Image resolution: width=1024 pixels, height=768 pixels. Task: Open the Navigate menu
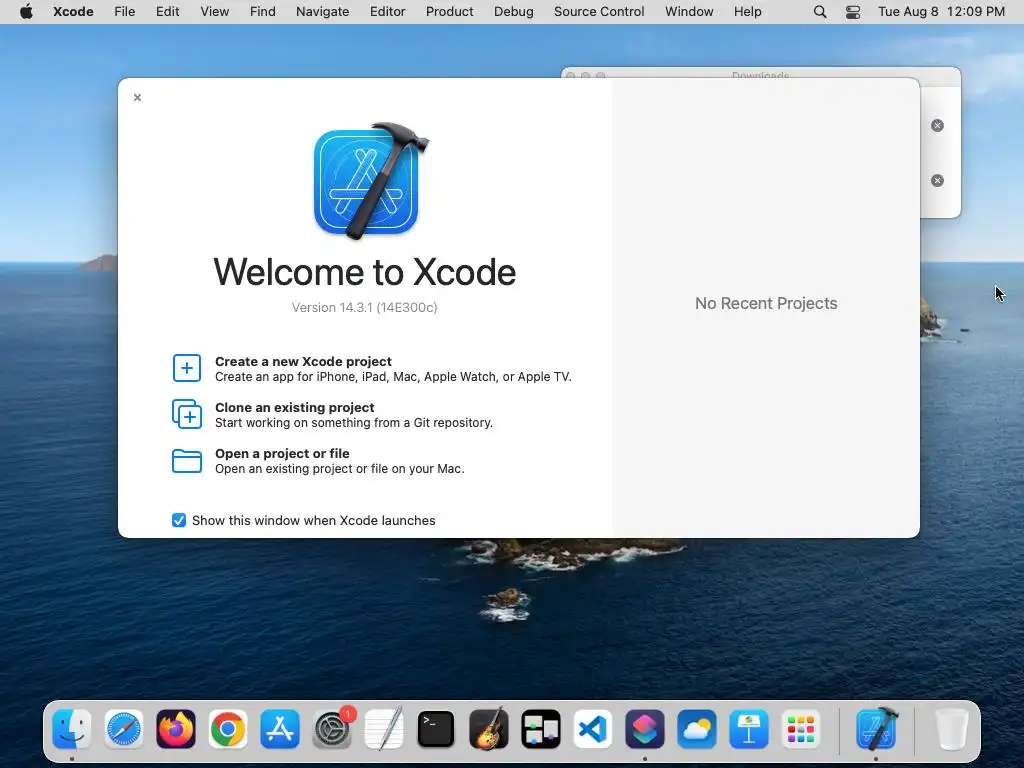click(322, 12)
